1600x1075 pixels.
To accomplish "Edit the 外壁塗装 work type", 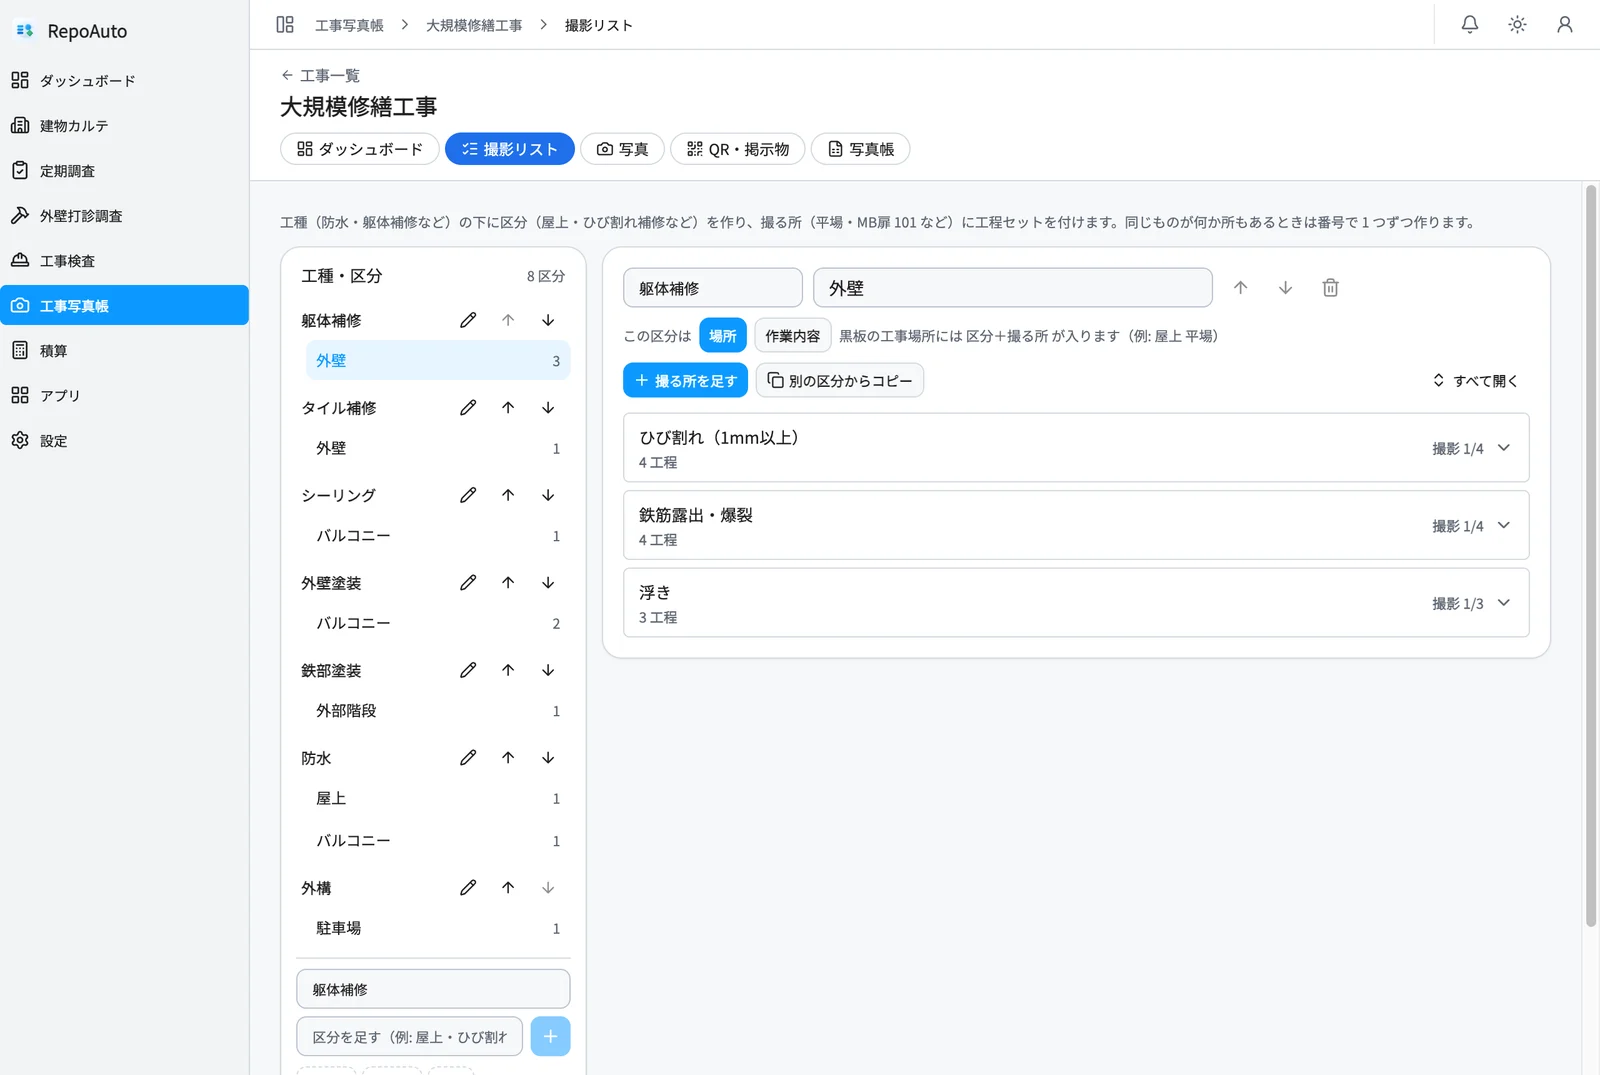I will pos(468,583).
